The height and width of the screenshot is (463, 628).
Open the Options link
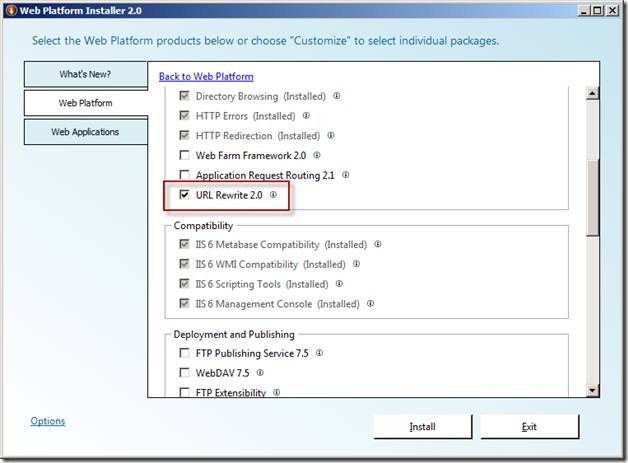[47, 421]
